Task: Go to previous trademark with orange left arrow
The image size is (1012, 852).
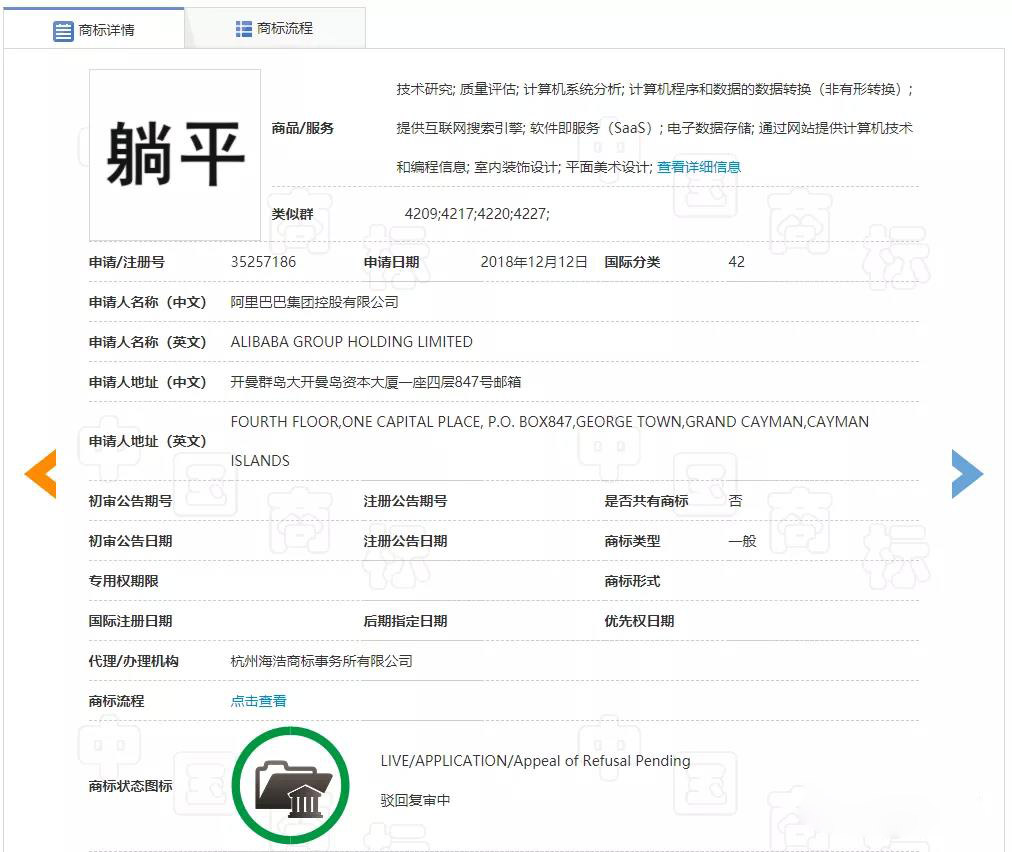Action: (40, 474)
